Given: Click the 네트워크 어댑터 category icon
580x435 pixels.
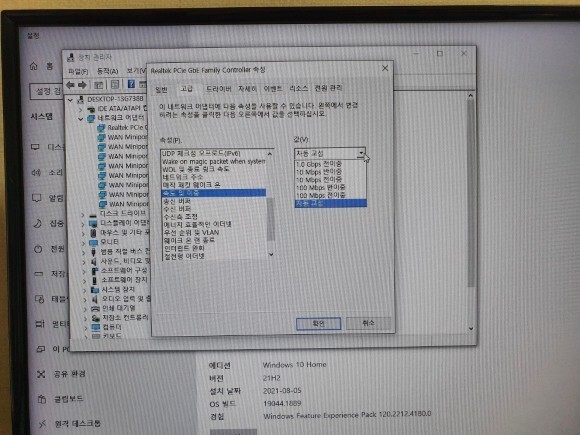Looking at the screenshot, I should coord(91,118).
